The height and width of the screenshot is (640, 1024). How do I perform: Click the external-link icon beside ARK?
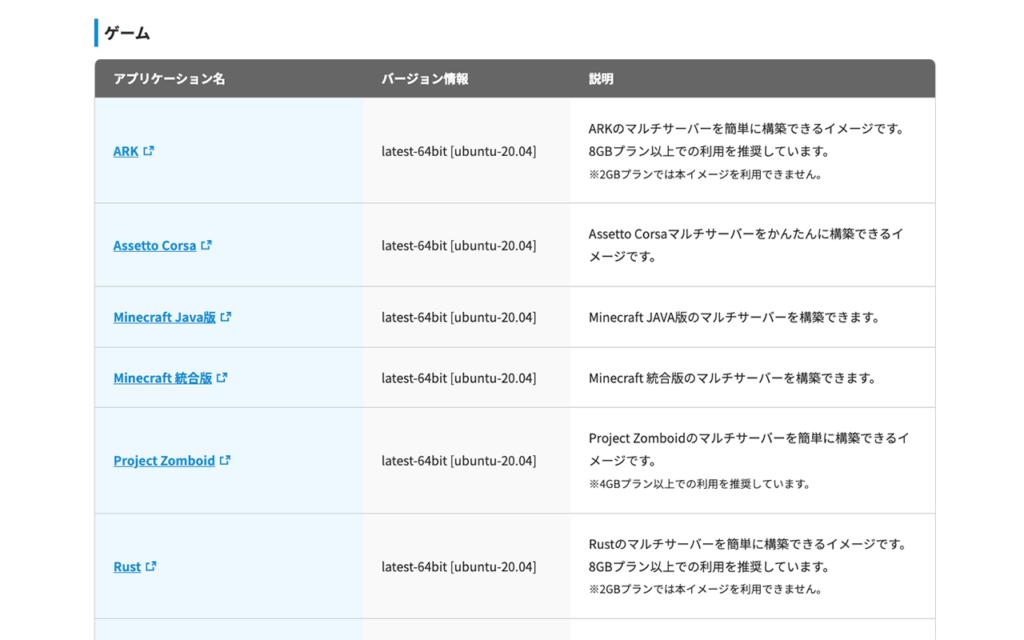[x=149, y=151]
